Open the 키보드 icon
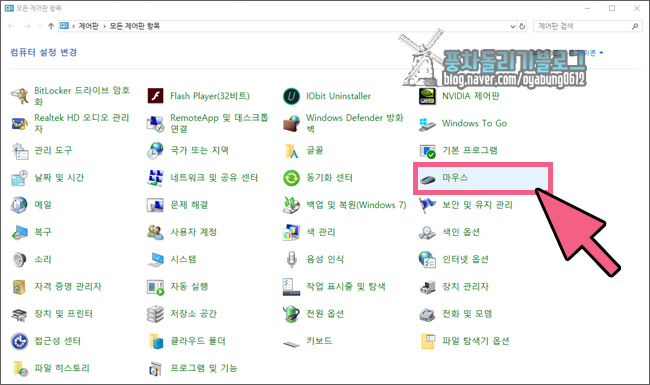 (291, 344)
